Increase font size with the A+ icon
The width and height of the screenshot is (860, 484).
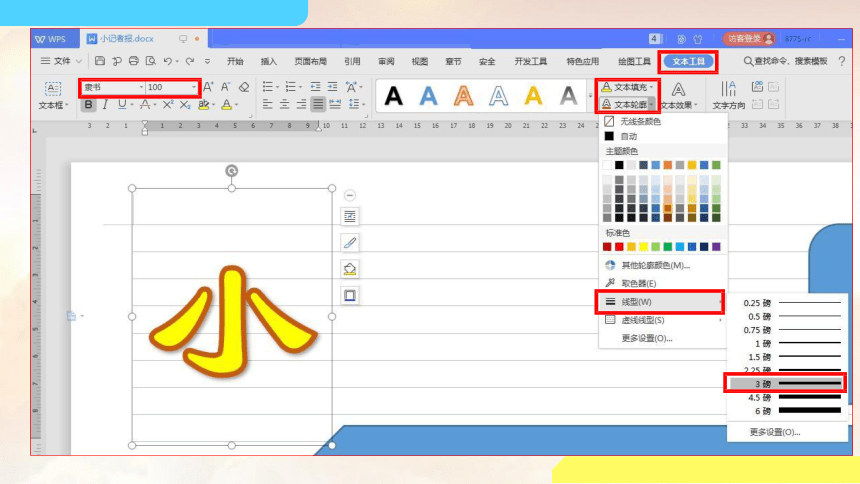pos(208,87)
